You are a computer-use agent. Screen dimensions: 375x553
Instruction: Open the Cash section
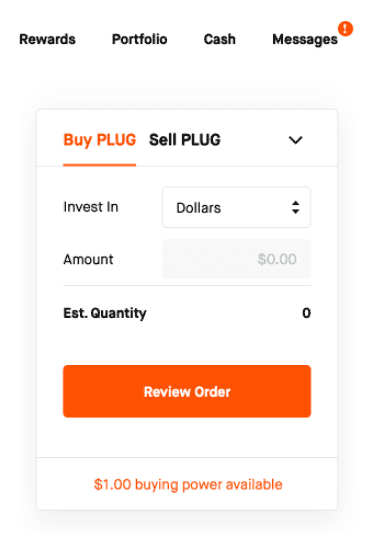click(x=219, y=39)
